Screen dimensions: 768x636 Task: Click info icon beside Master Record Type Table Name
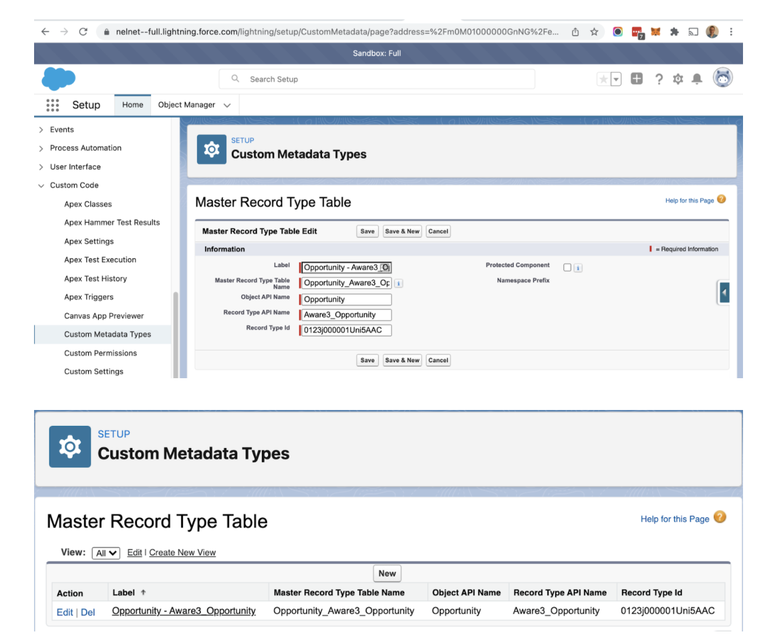tap(399, 283)
